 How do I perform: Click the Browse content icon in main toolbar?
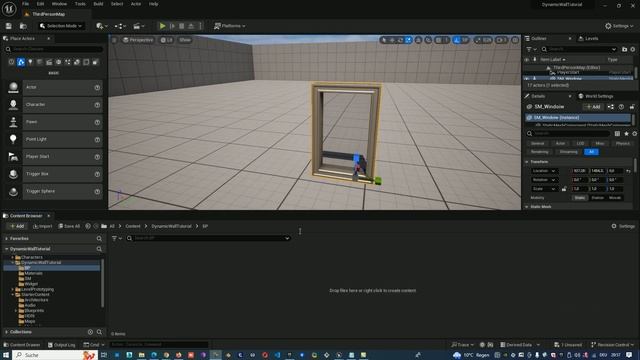pyautogui.click(x=23, y=26)
